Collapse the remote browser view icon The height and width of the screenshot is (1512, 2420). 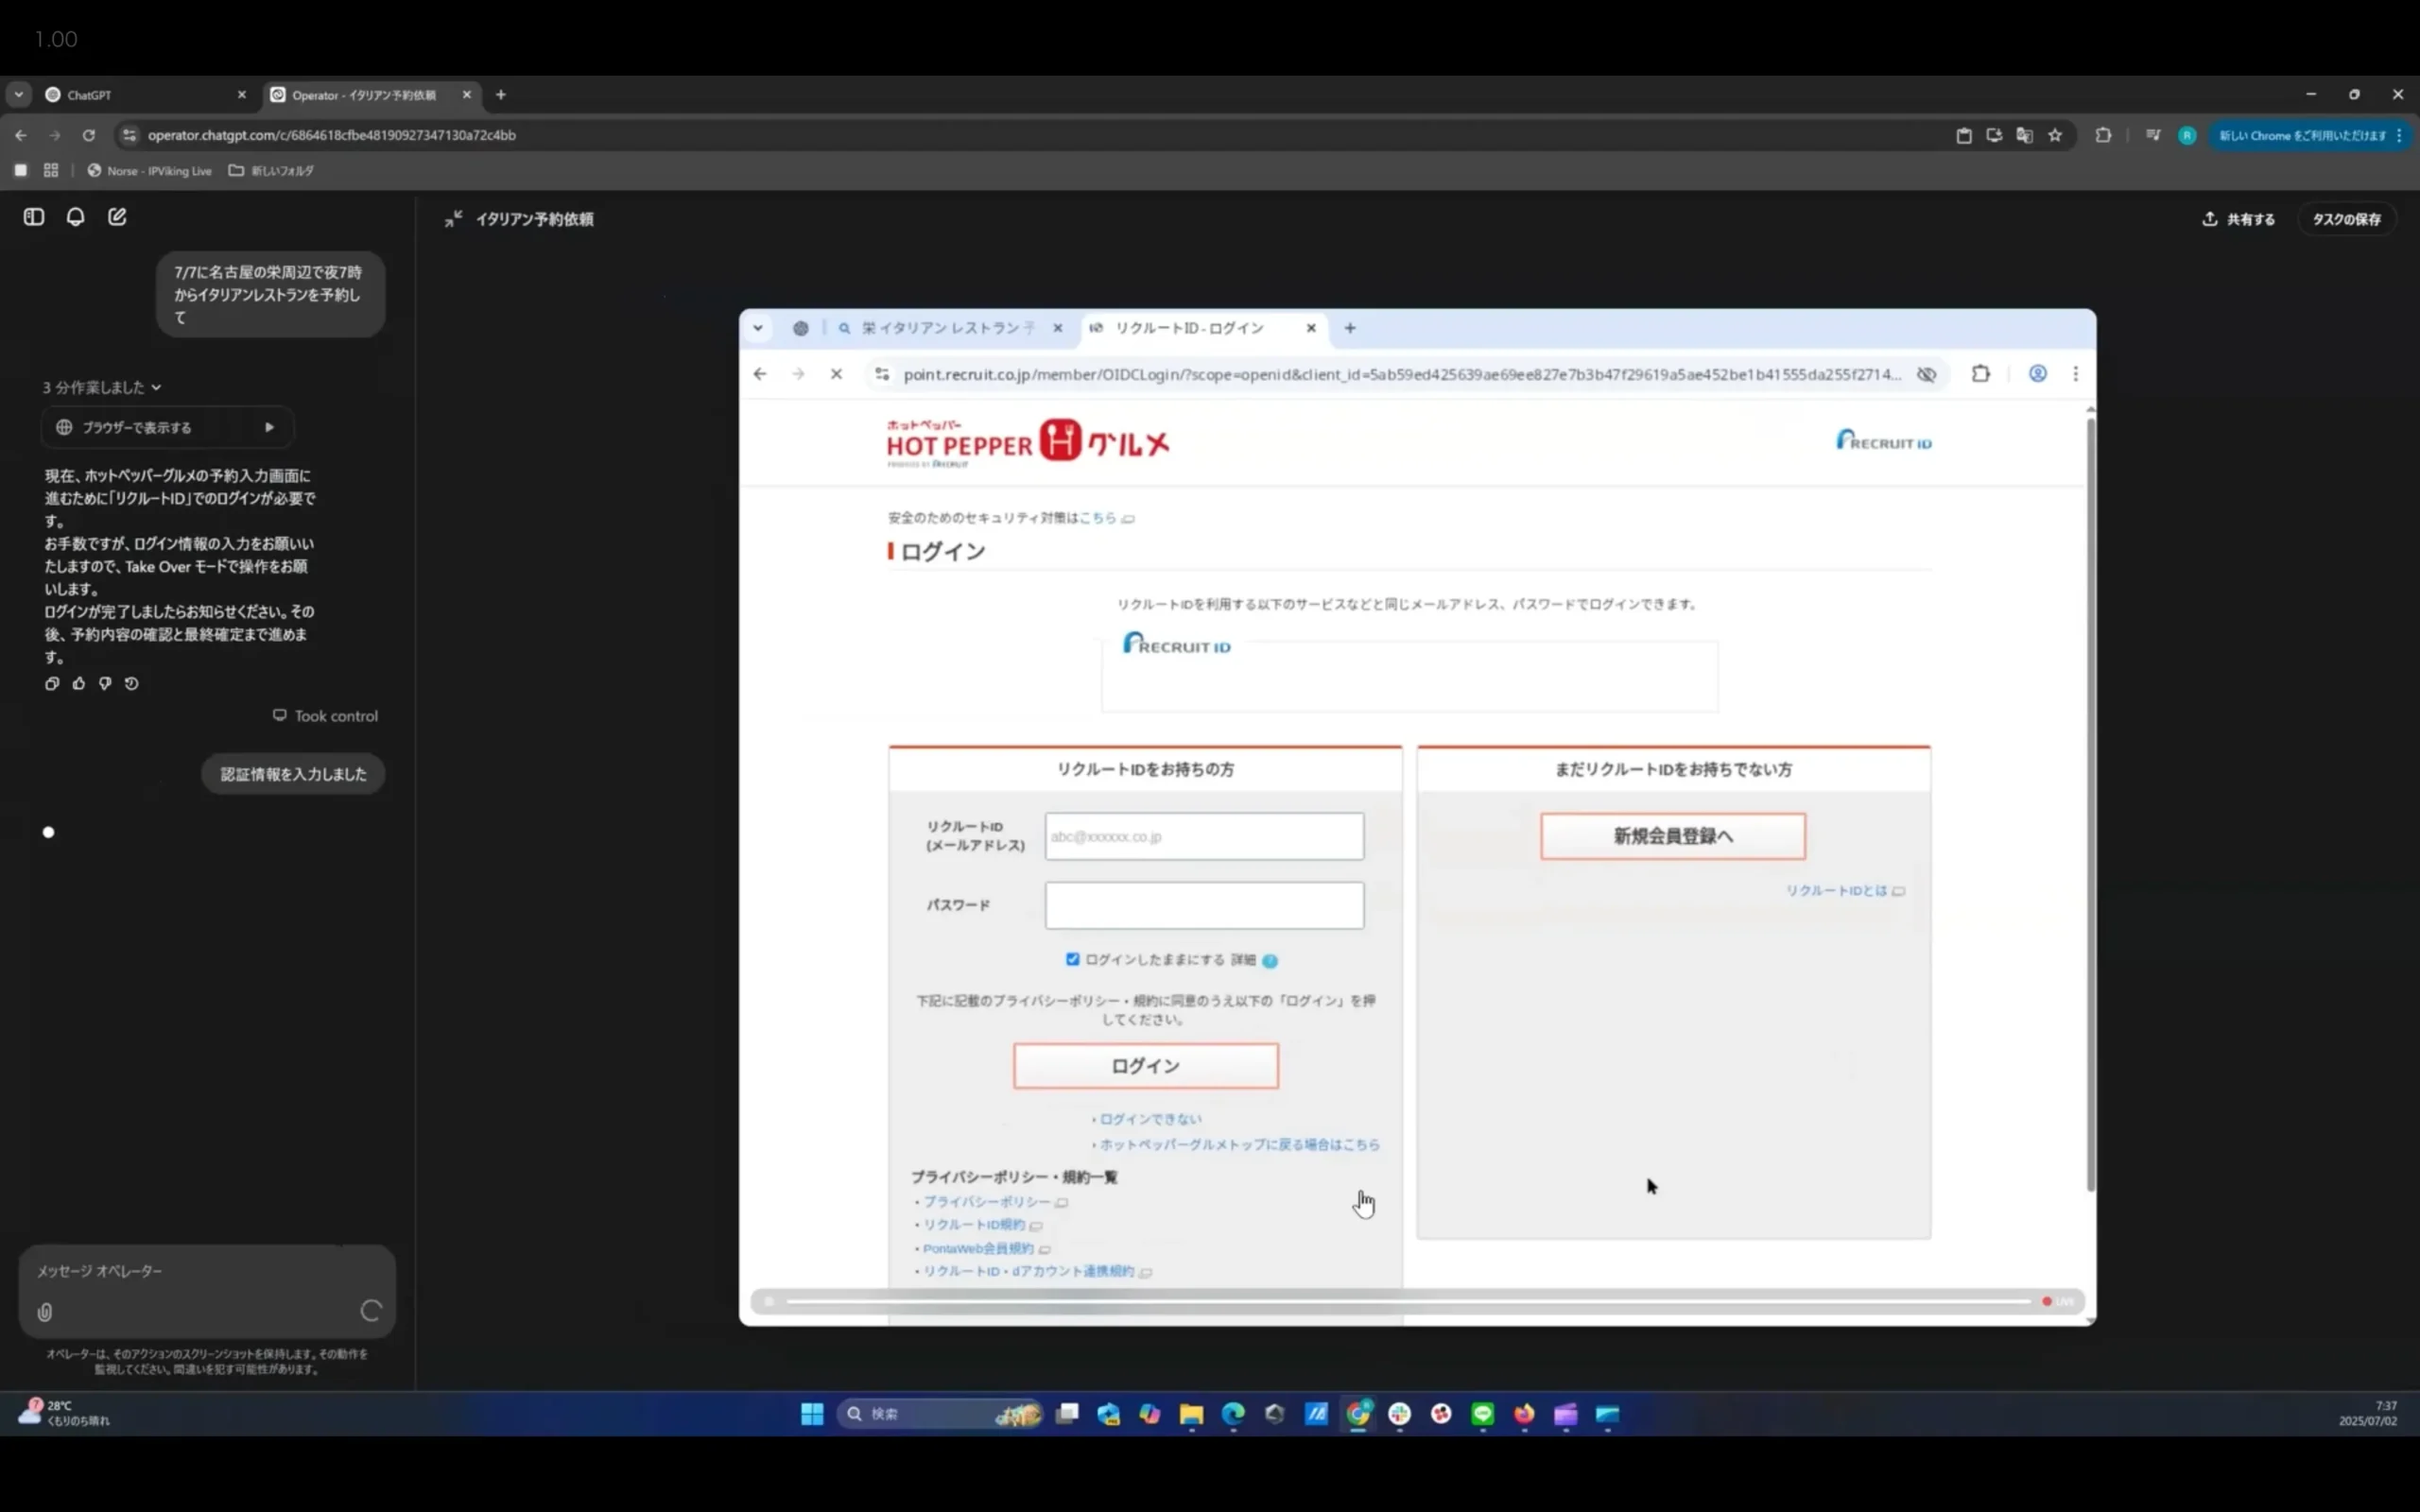coord(453,219)
